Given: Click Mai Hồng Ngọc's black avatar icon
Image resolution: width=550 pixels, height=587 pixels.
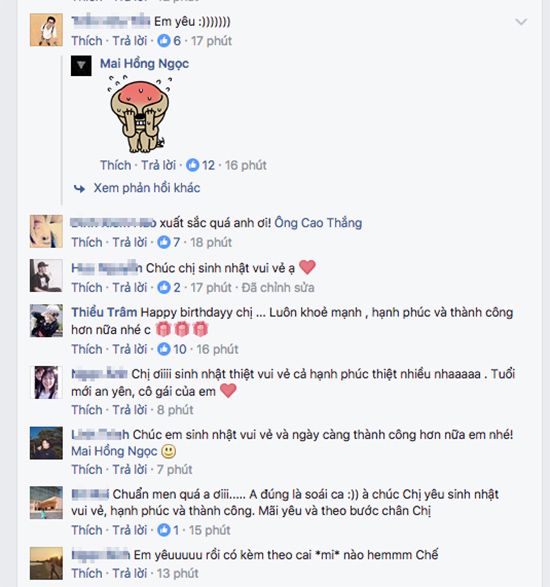Looking at the screenshot, I should (81, 66).
